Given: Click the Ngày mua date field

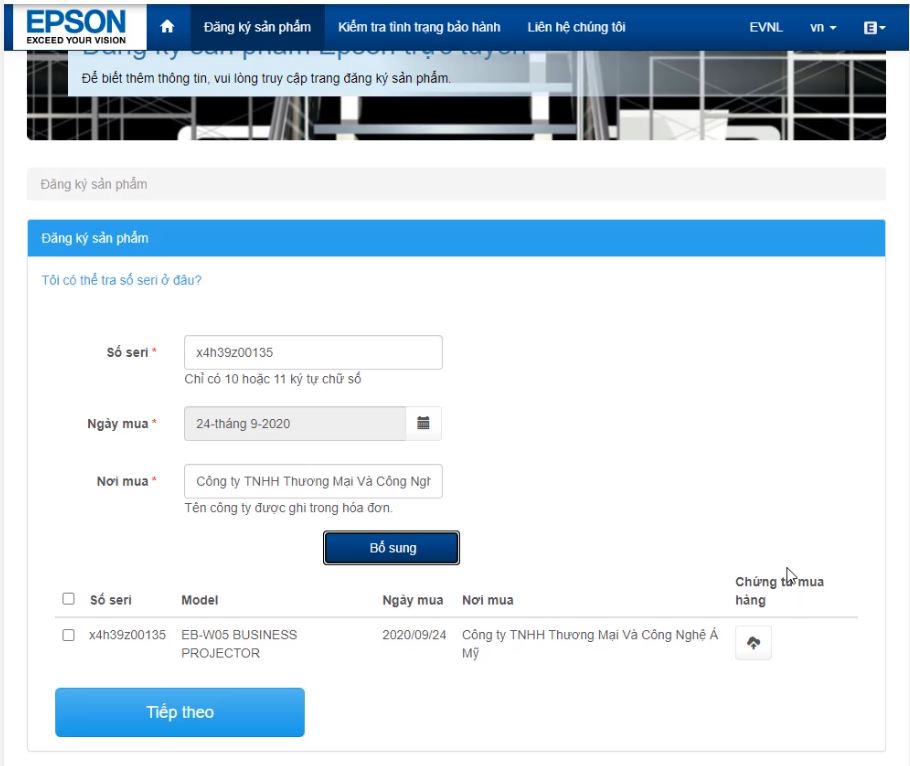Looking at the screenshot, I should click(295, 424).
